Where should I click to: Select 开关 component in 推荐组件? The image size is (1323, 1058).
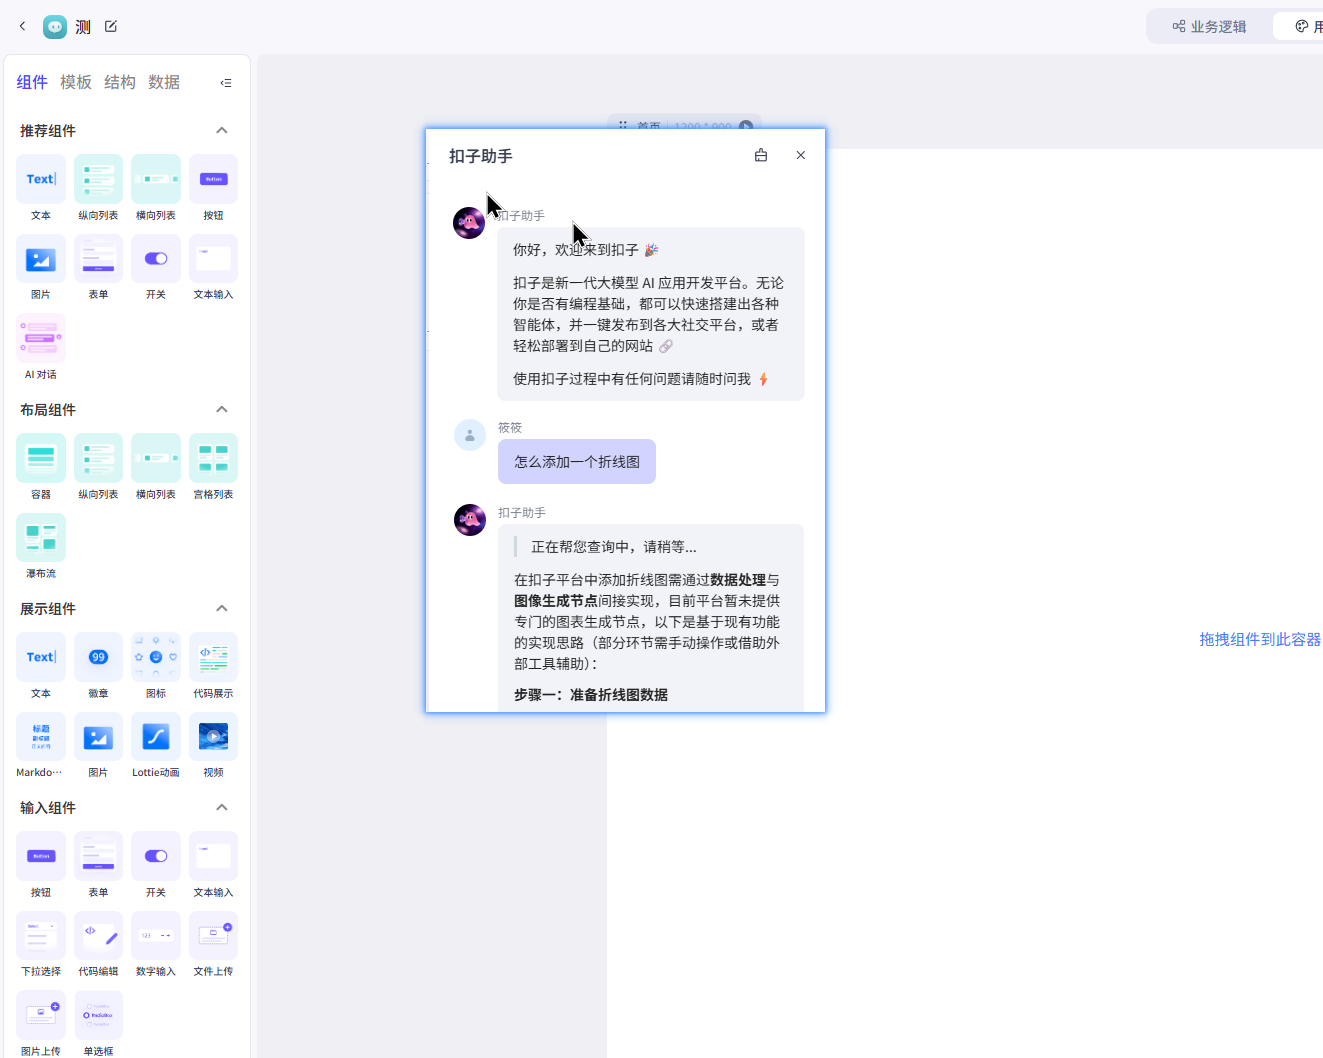(x=156, y=267)
